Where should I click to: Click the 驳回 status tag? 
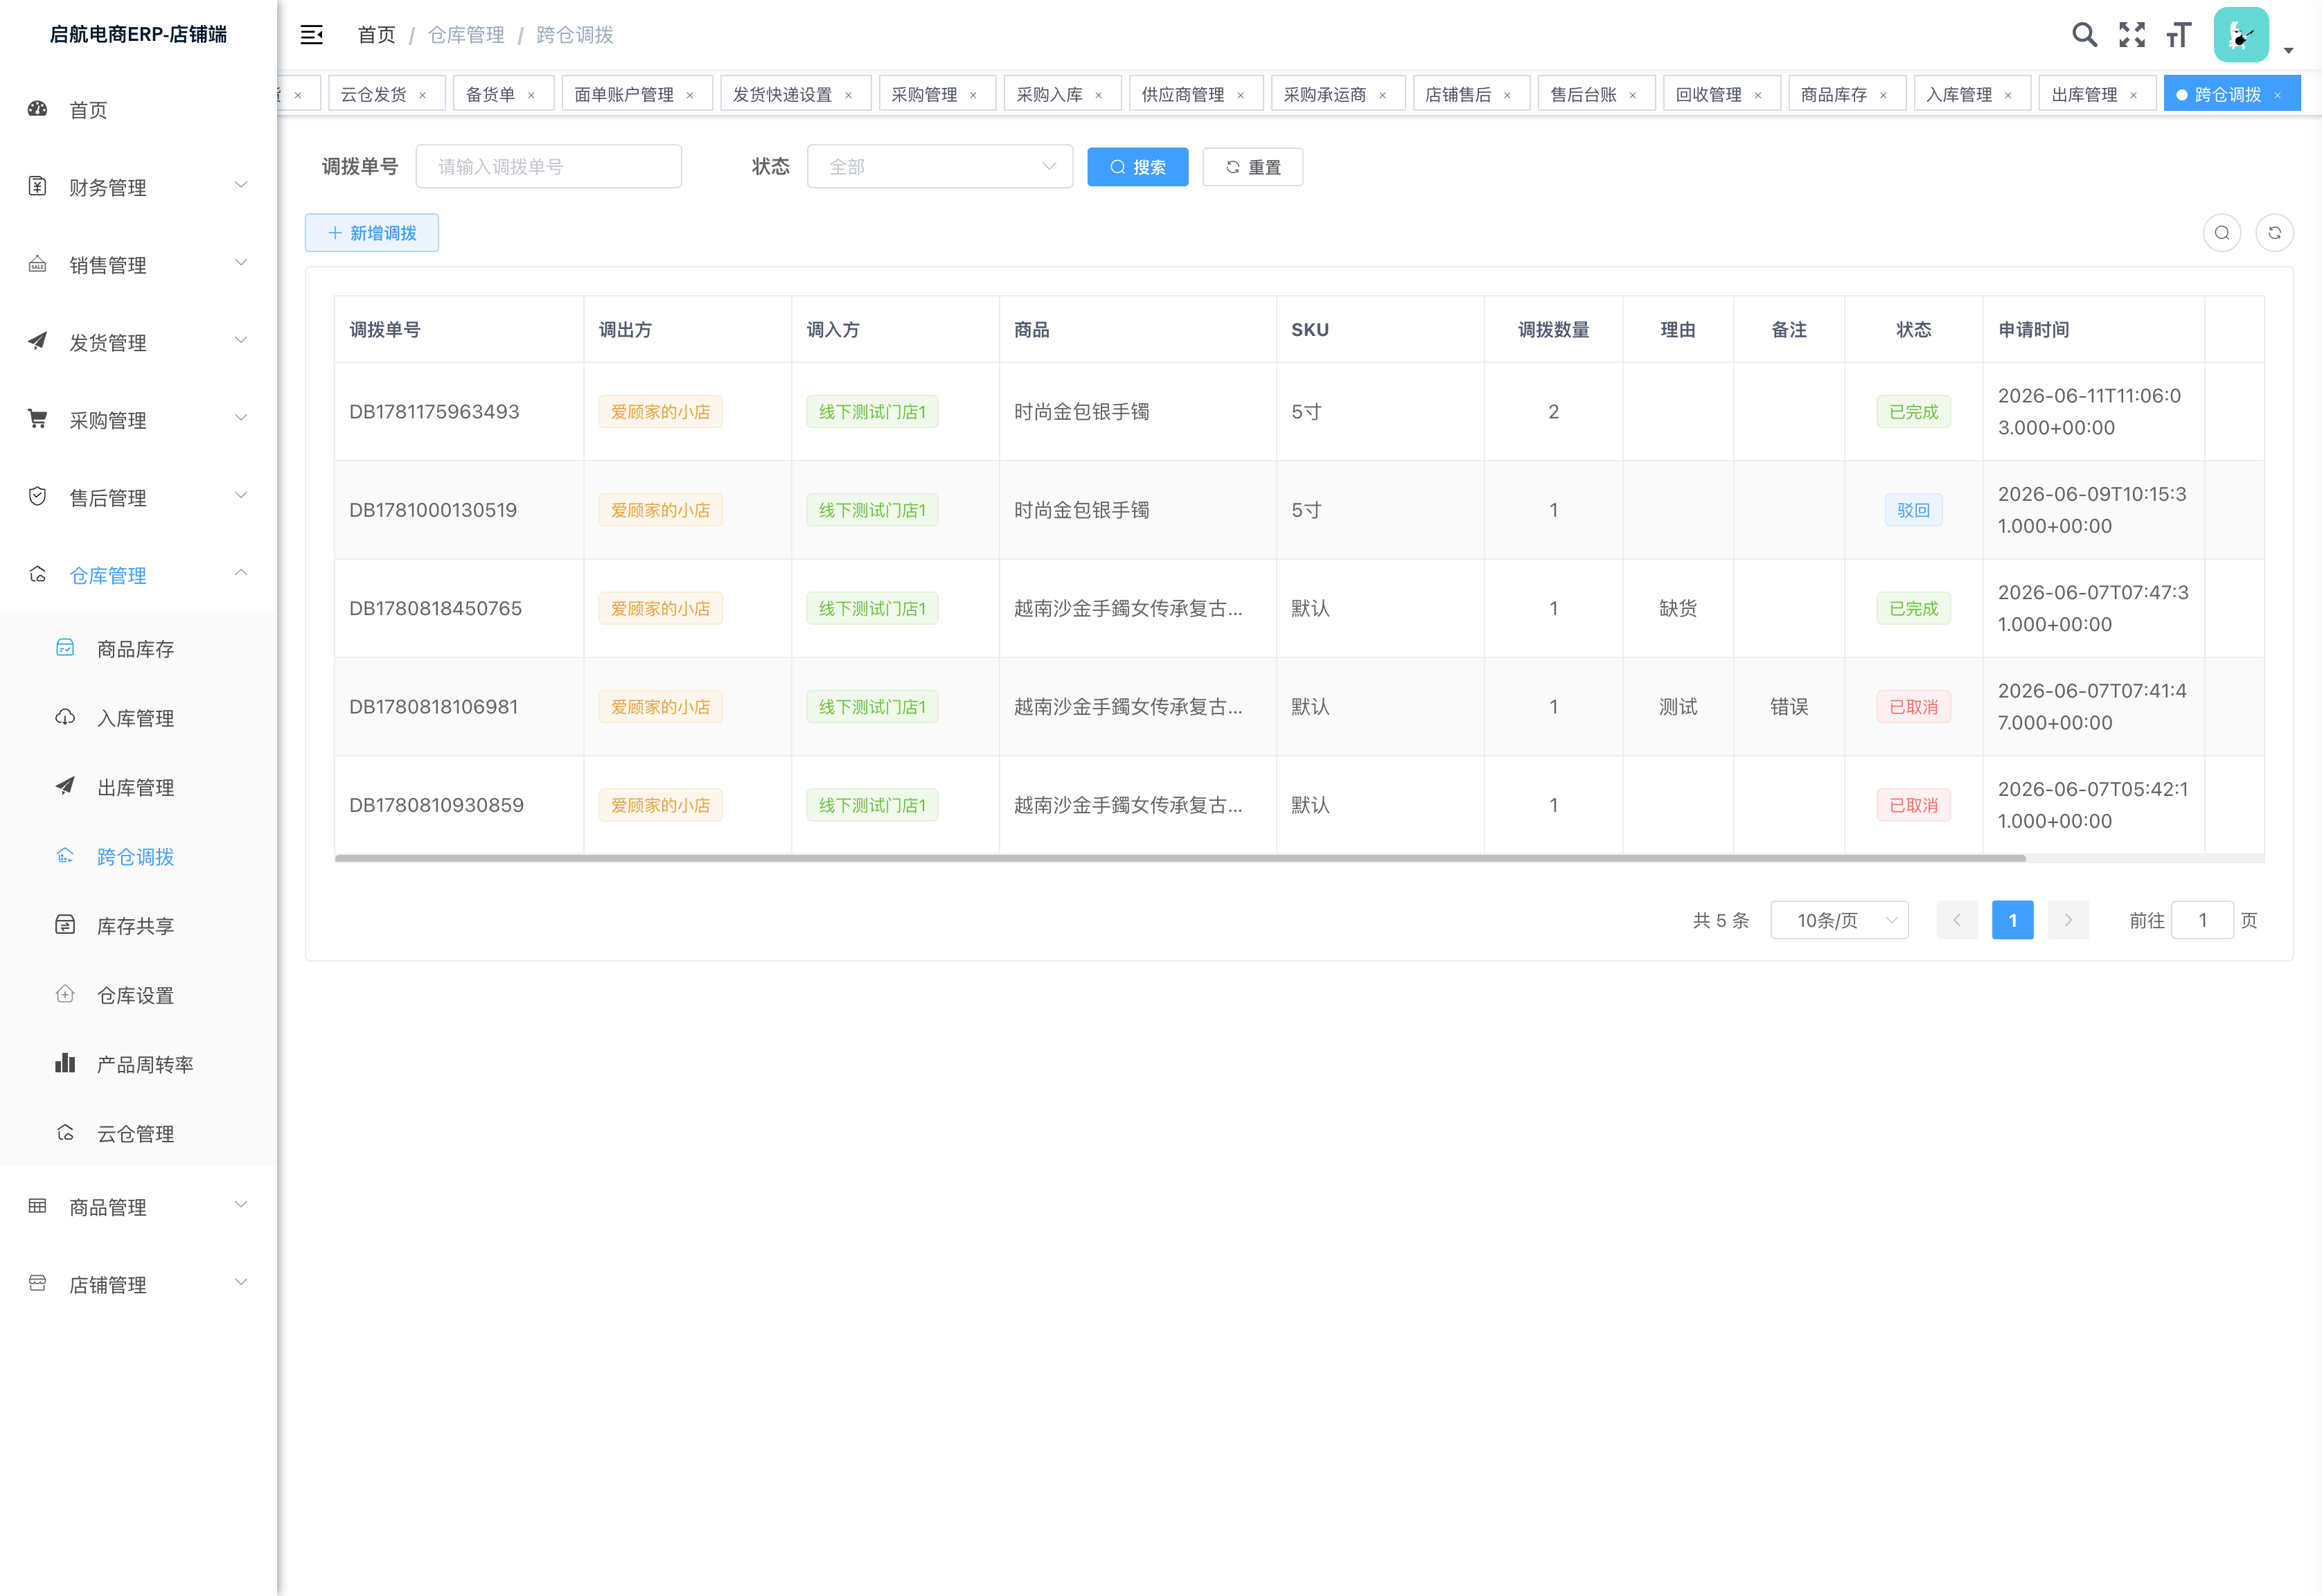(1913, 510)
